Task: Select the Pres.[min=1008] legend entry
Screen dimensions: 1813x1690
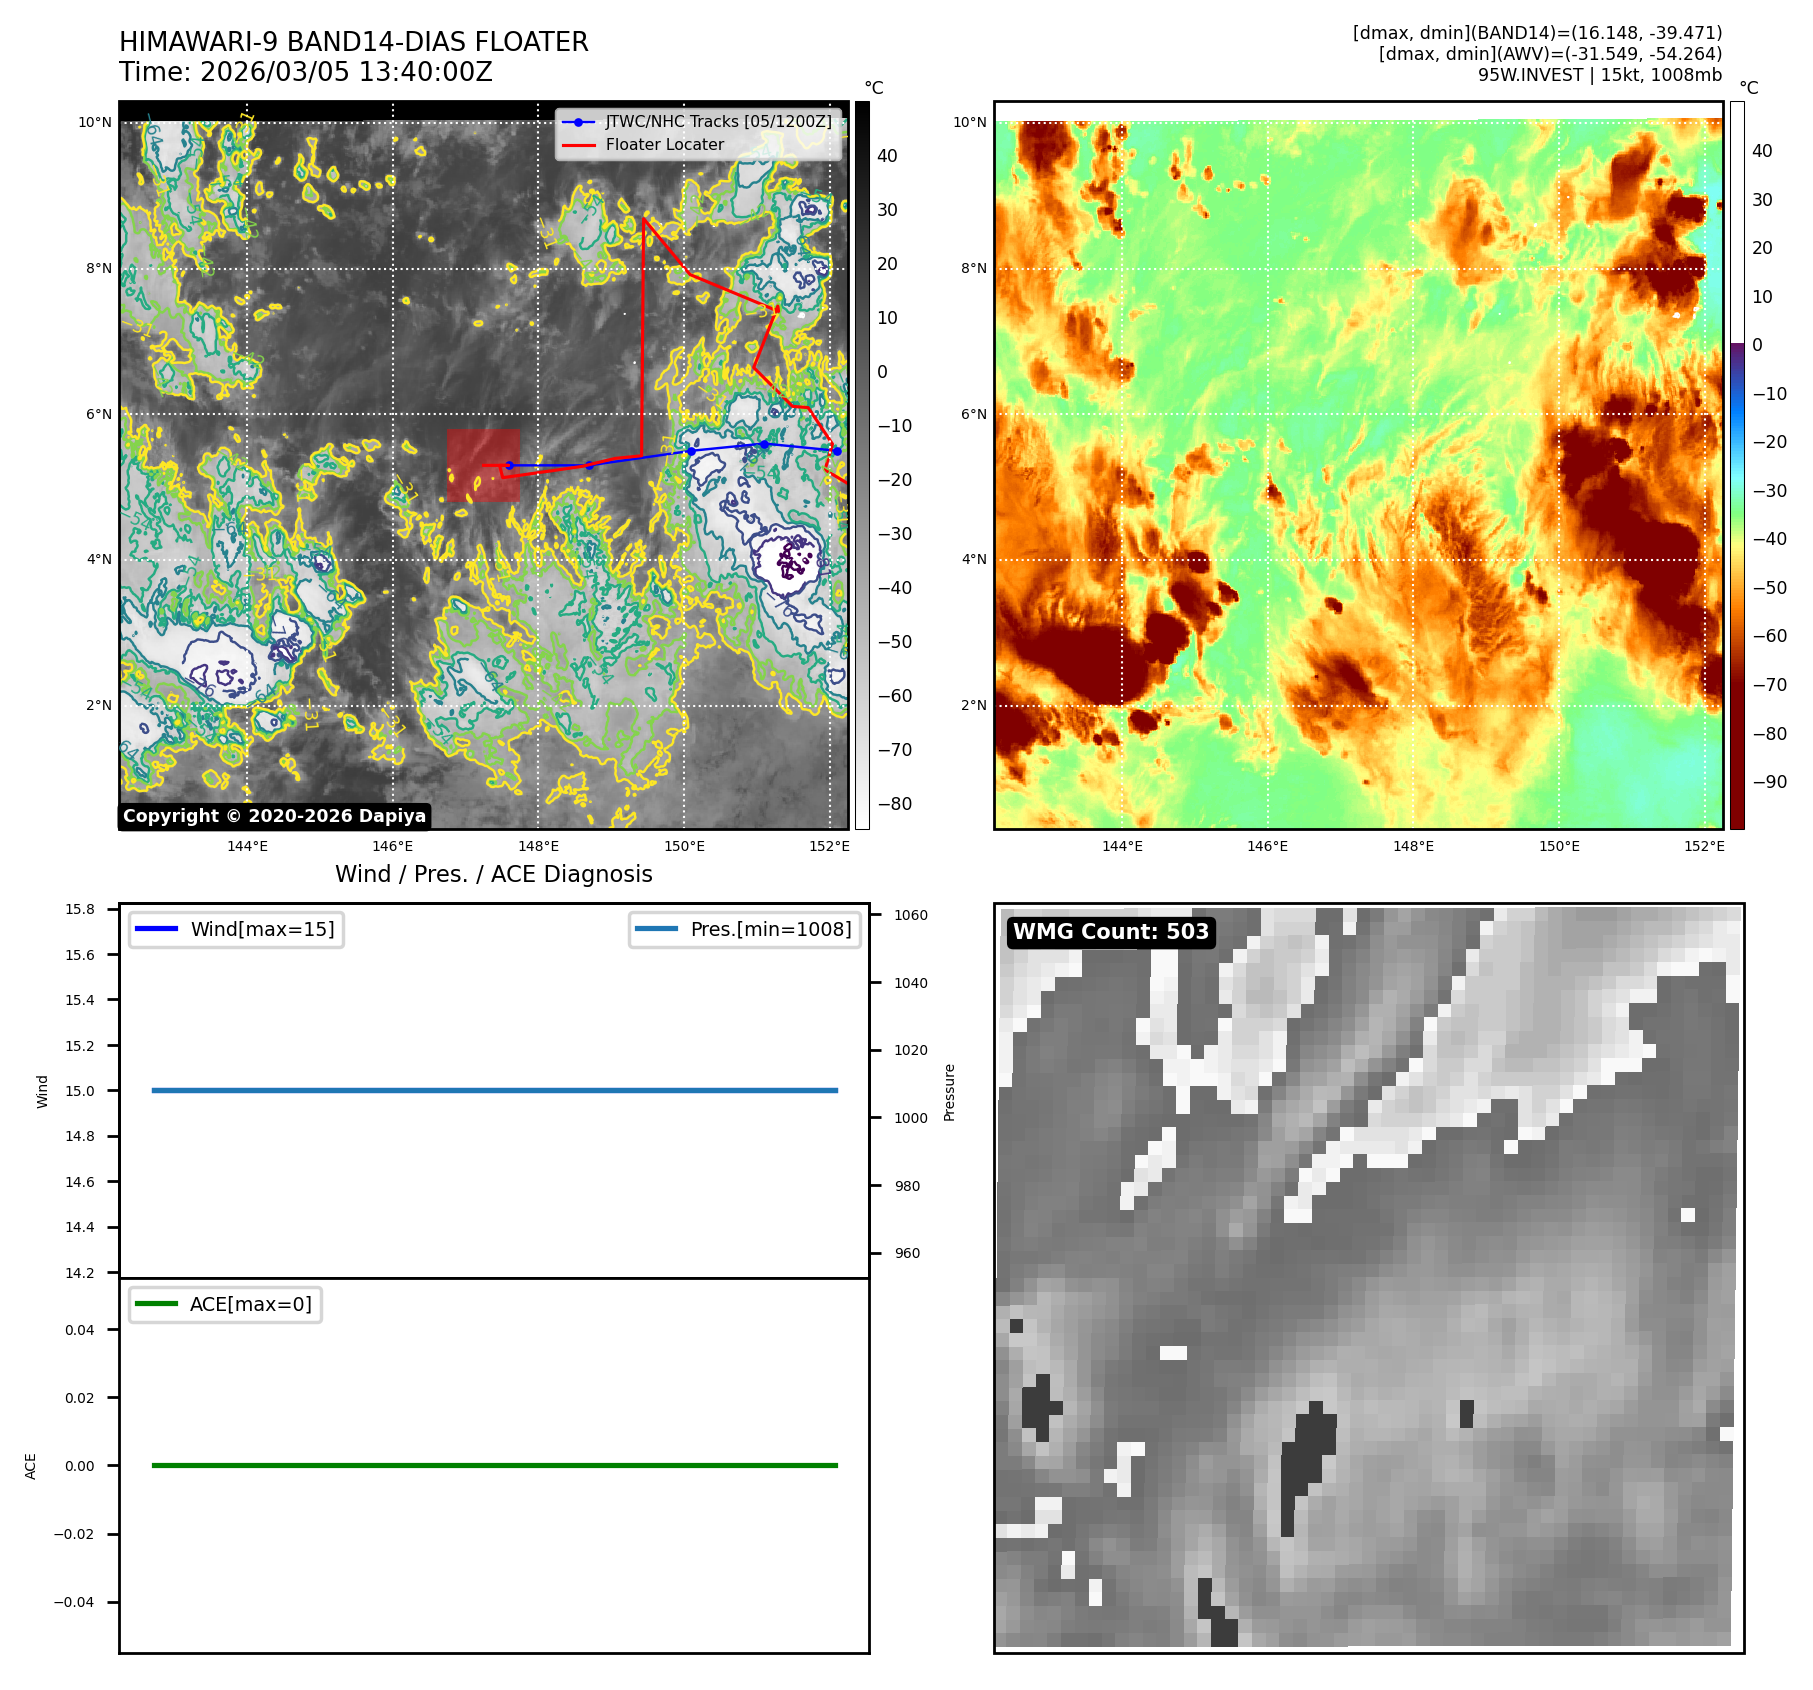Action: coord(744,929)
